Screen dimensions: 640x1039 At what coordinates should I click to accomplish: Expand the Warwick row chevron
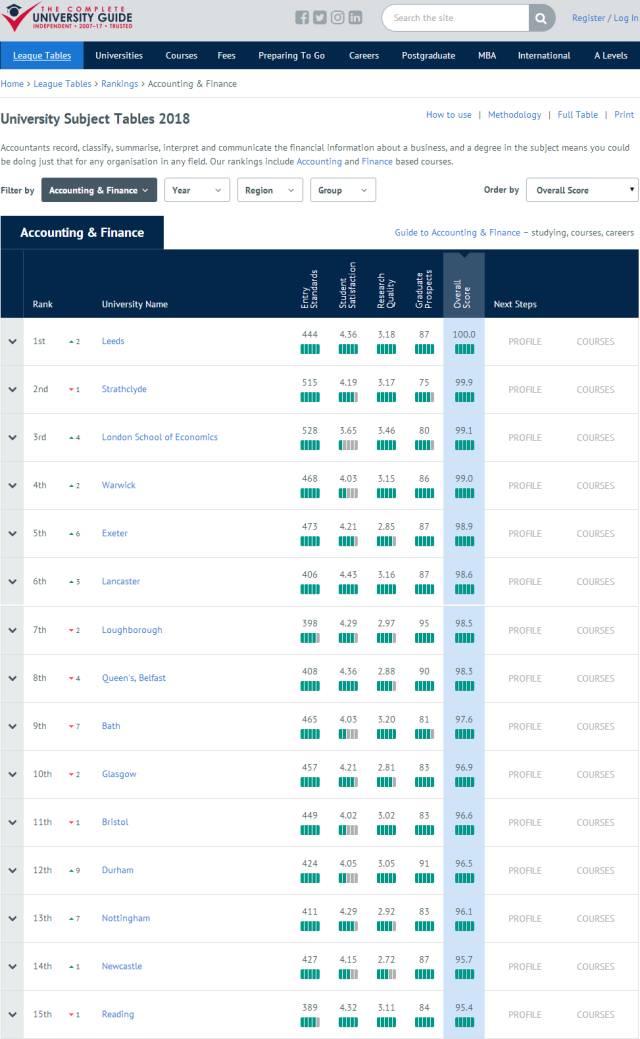[x=12, y=486]
